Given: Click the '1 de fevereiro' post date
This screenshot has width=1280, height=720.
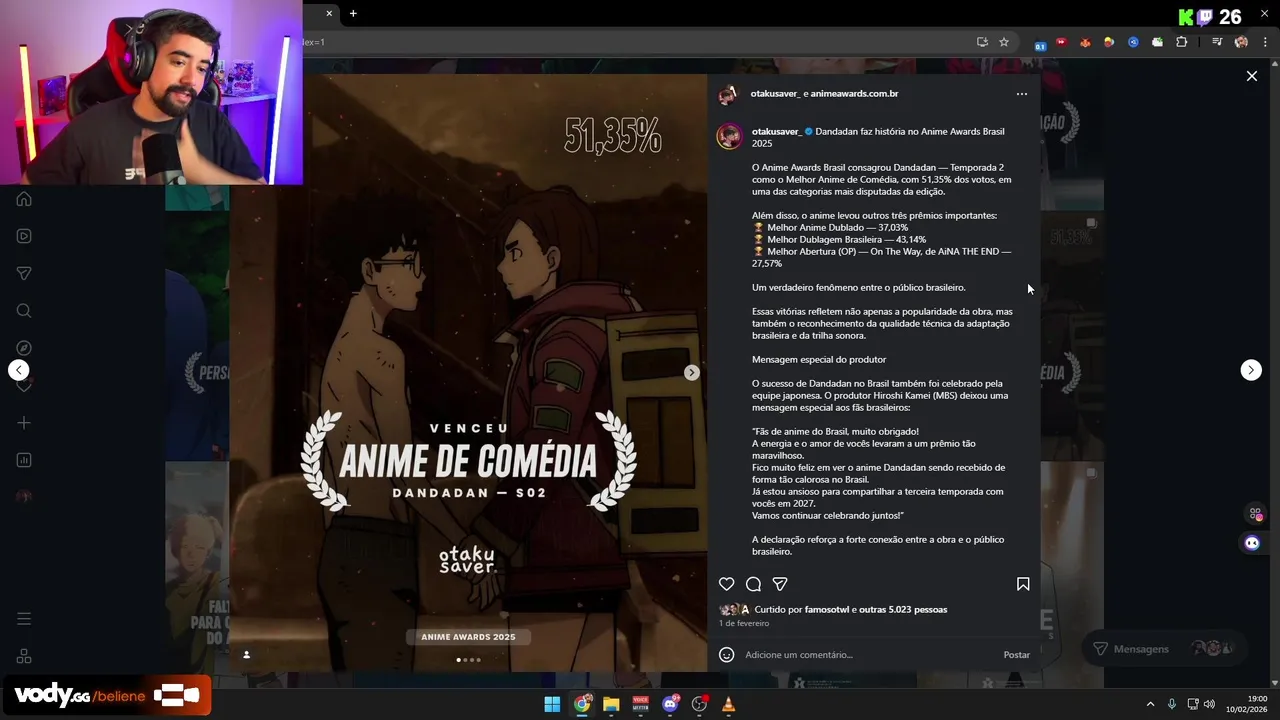Looking at the screenshot, I should pos(744,624).
